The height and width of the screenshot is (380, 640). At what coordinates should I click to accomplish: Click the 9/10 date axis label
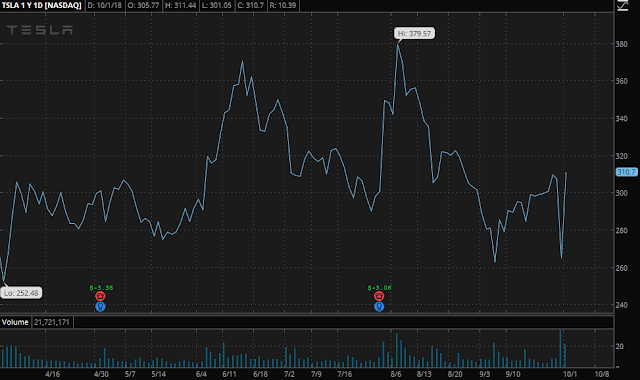[x=513, y=374]
